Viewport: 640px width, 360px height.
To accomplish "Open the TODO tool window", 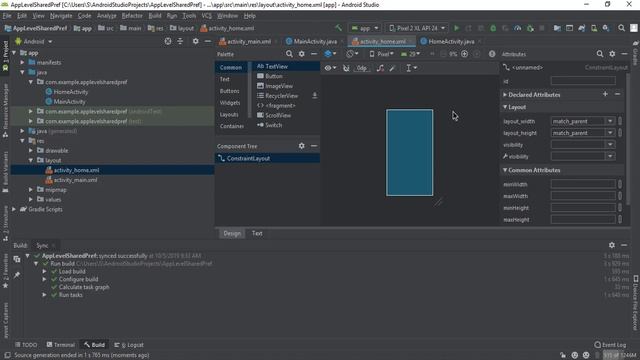I will (x=26, y=344).
